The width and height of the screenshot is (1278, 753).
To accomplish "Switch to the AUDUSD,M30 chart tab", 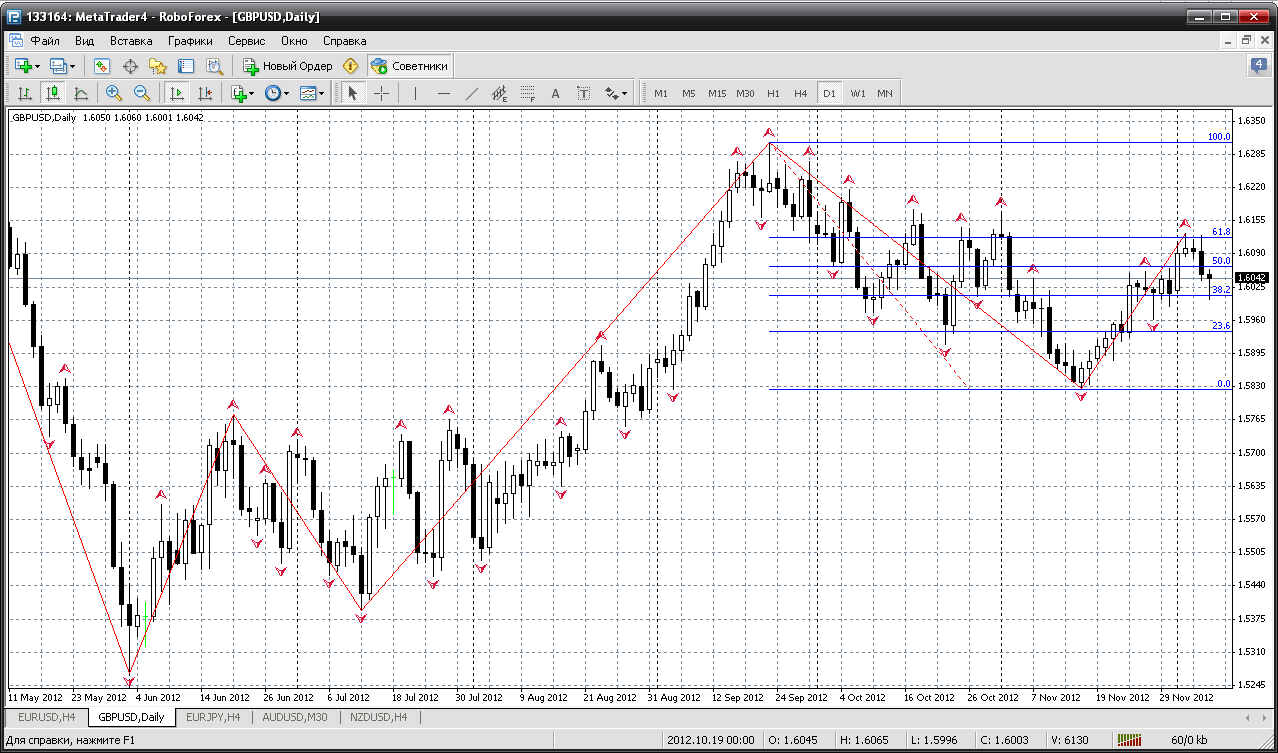I will tap(295, 717).
